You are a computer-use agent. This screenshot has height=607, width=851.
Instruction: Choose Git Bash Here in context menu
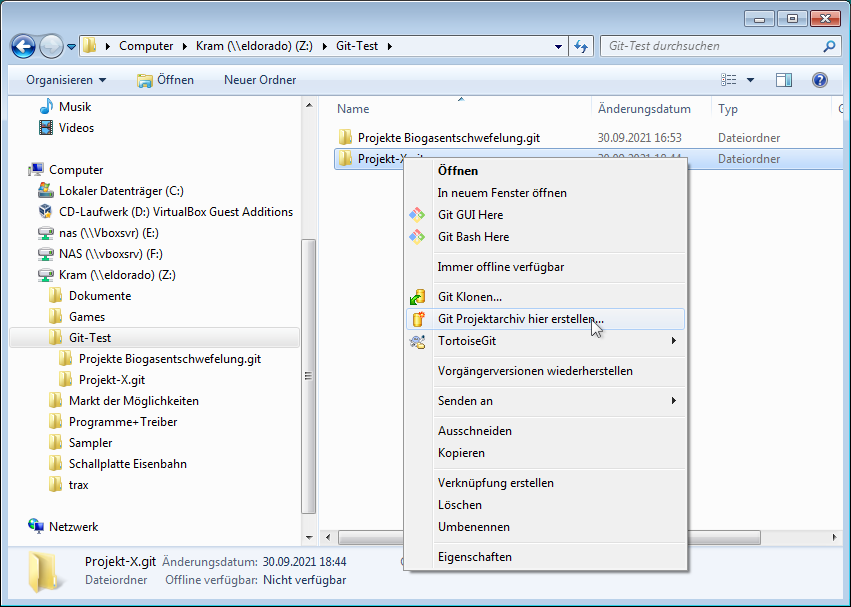click(x=545, y=237)
